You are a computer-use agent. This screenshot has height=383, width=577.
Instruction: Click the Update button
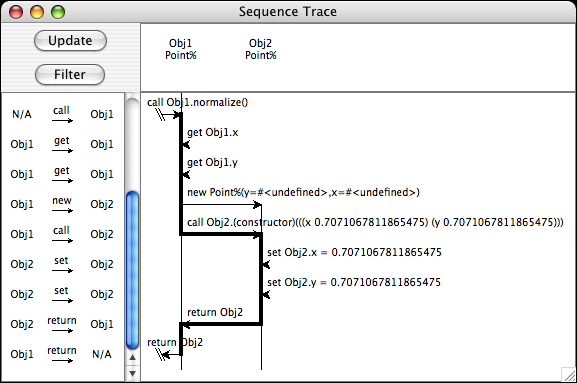pyautogui.click(x=70, y=40)
